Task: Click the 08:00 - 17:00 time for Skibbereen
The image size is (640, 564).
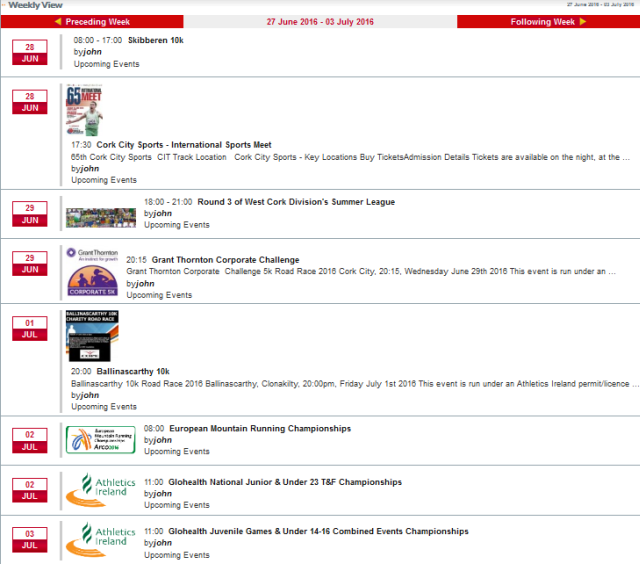Action: click(98, 40)
